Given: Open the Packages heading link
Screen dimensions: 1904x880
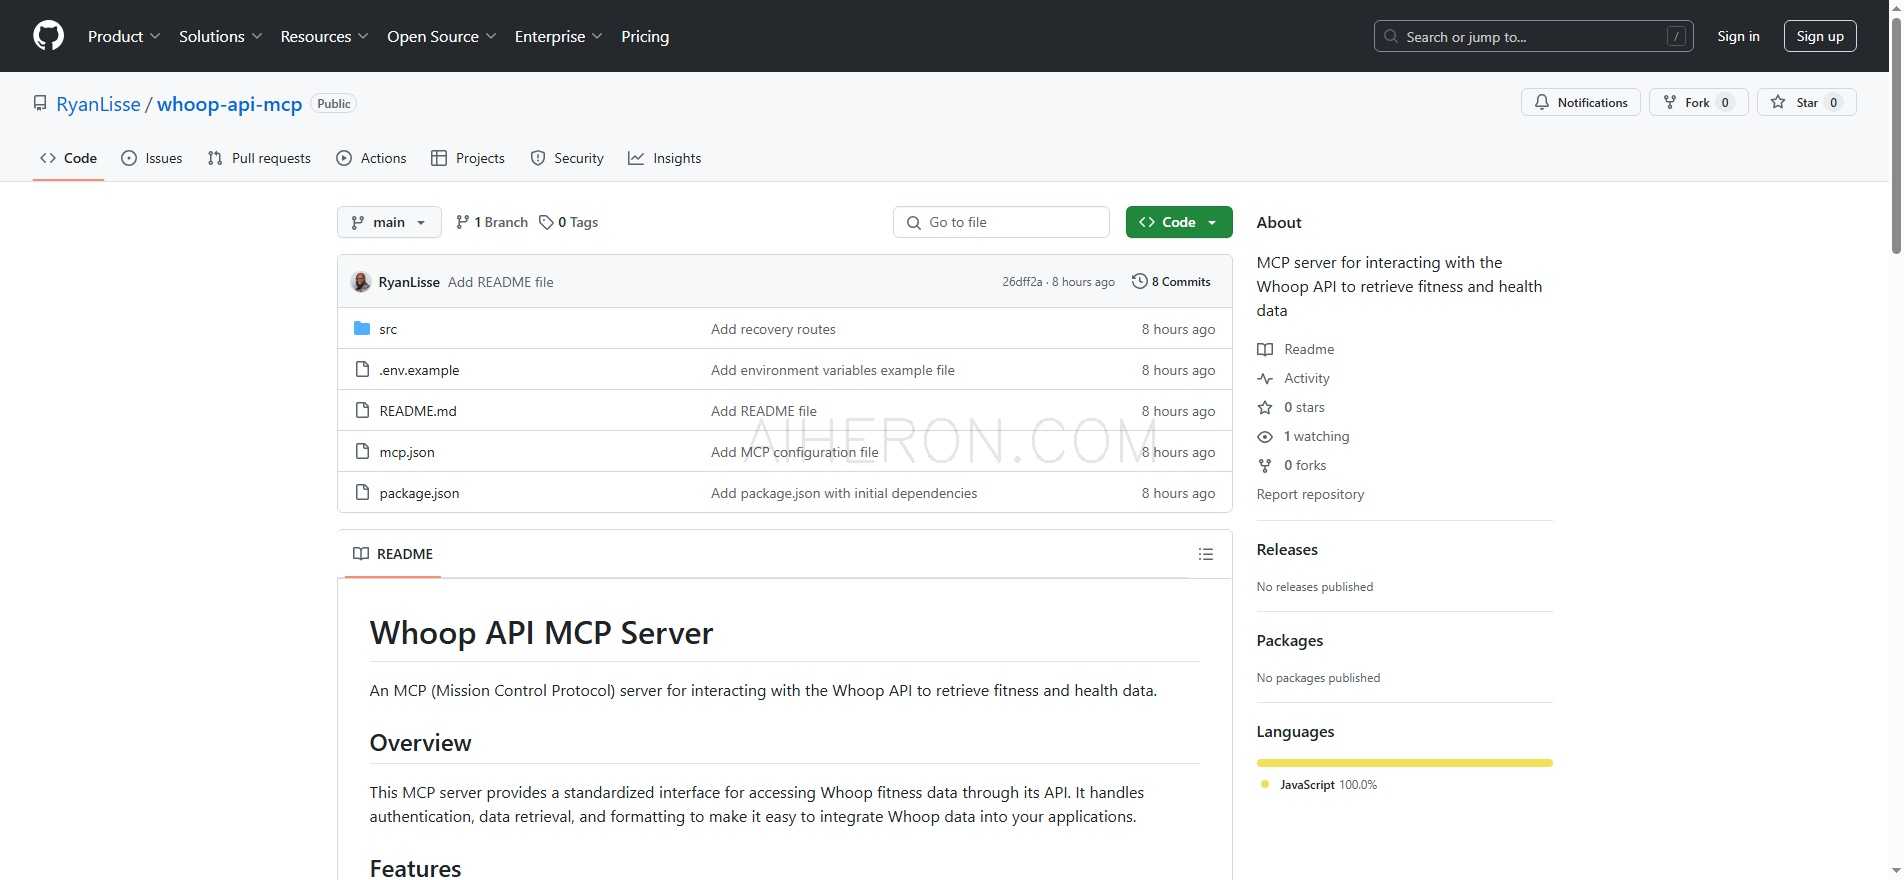Looking at the screenshot, I should point(1290,640).
